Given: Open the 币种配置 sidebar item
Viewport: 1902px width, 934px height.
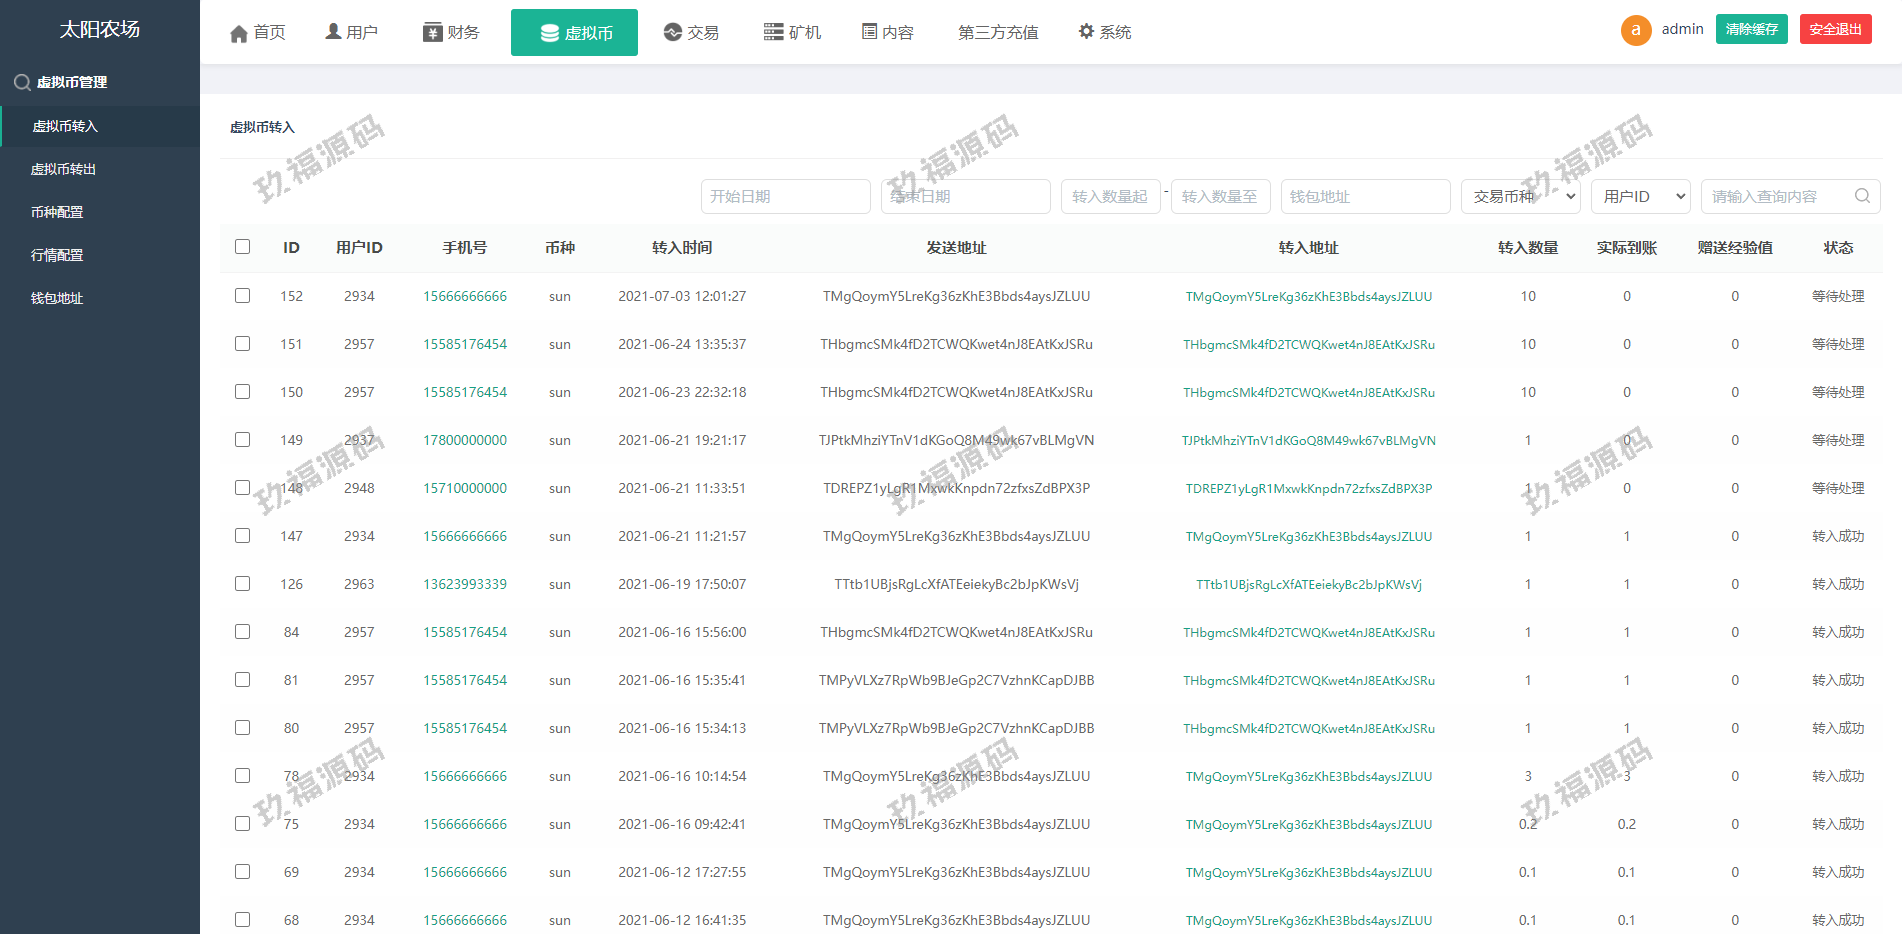Looking at the screenshot, I should pyautogui.click(x=57, y=212).
